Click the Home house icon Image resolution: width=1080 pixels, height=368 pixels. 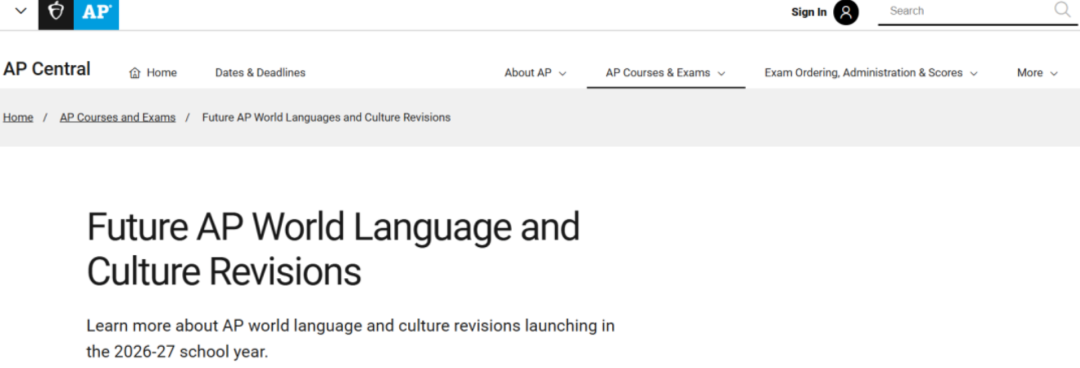click(x=135, y=72)
